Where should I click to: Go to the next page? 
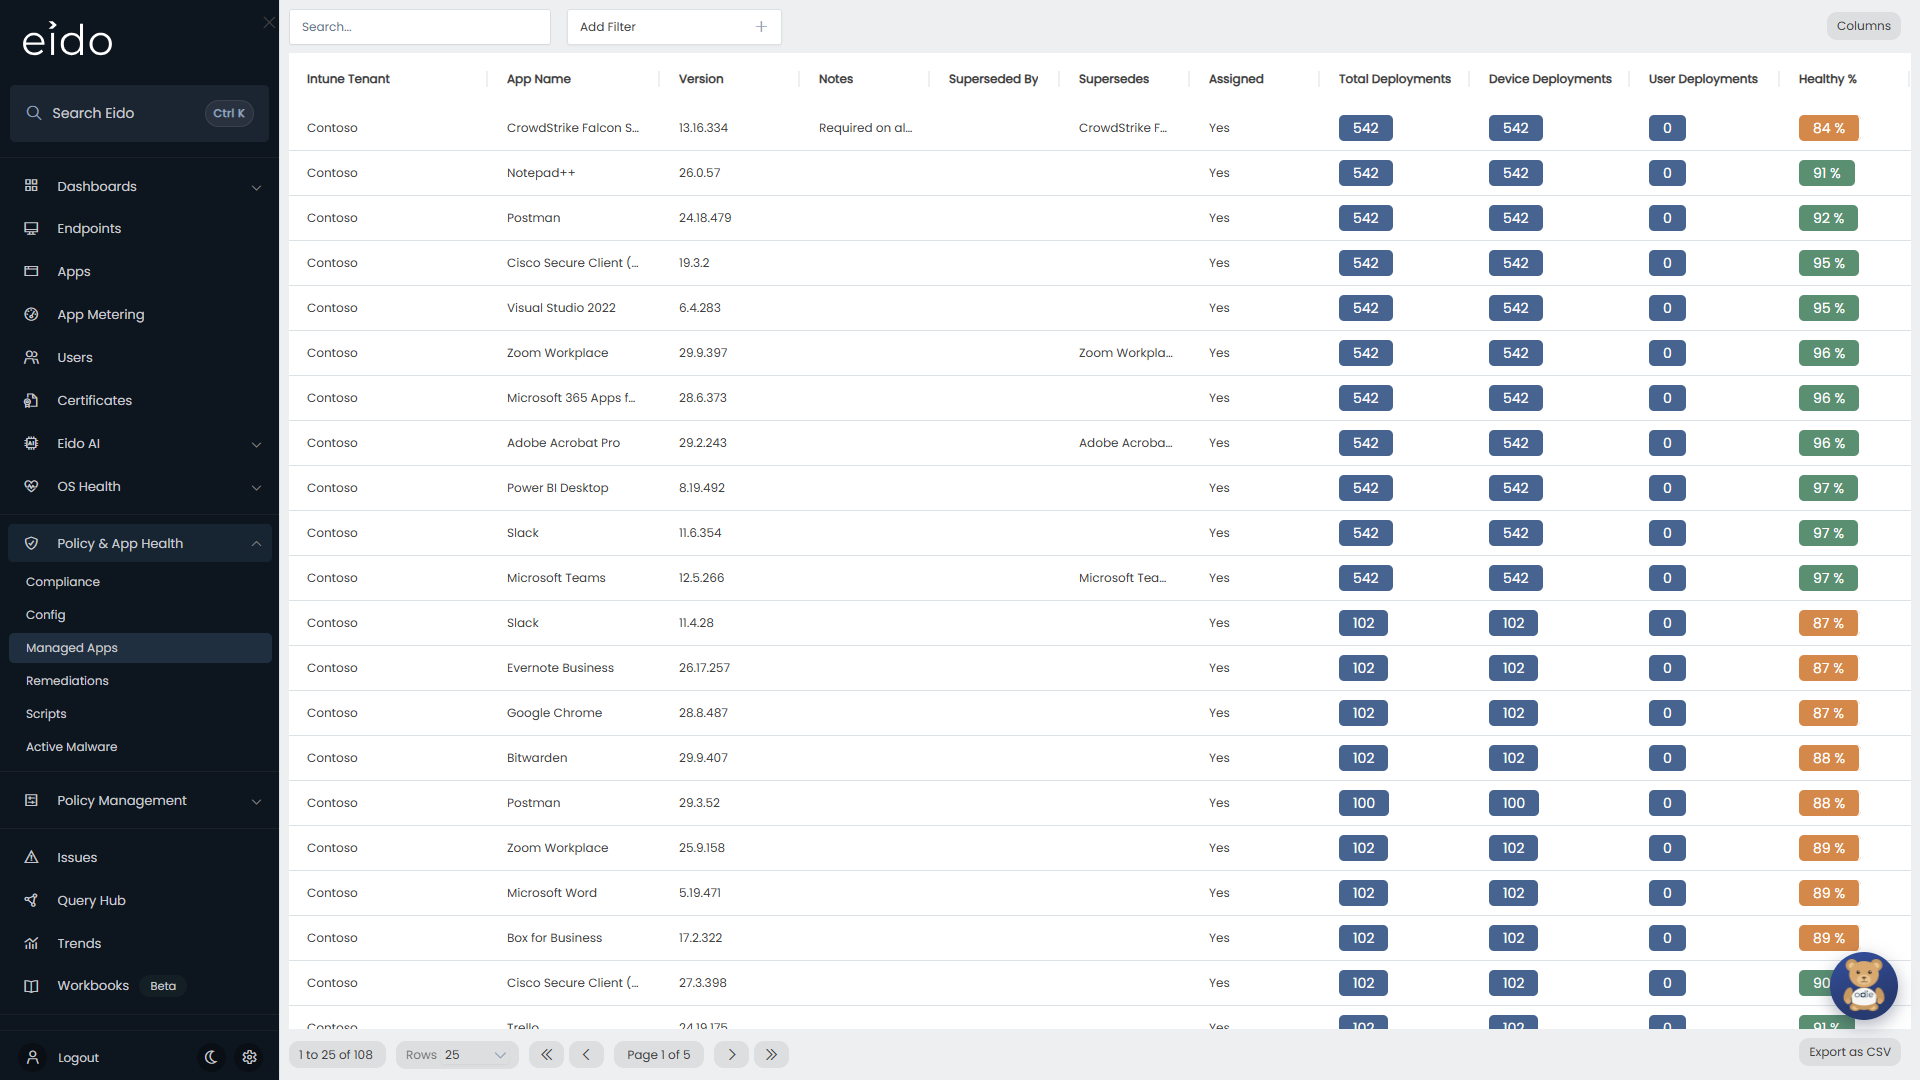[x=731, y=1055]
